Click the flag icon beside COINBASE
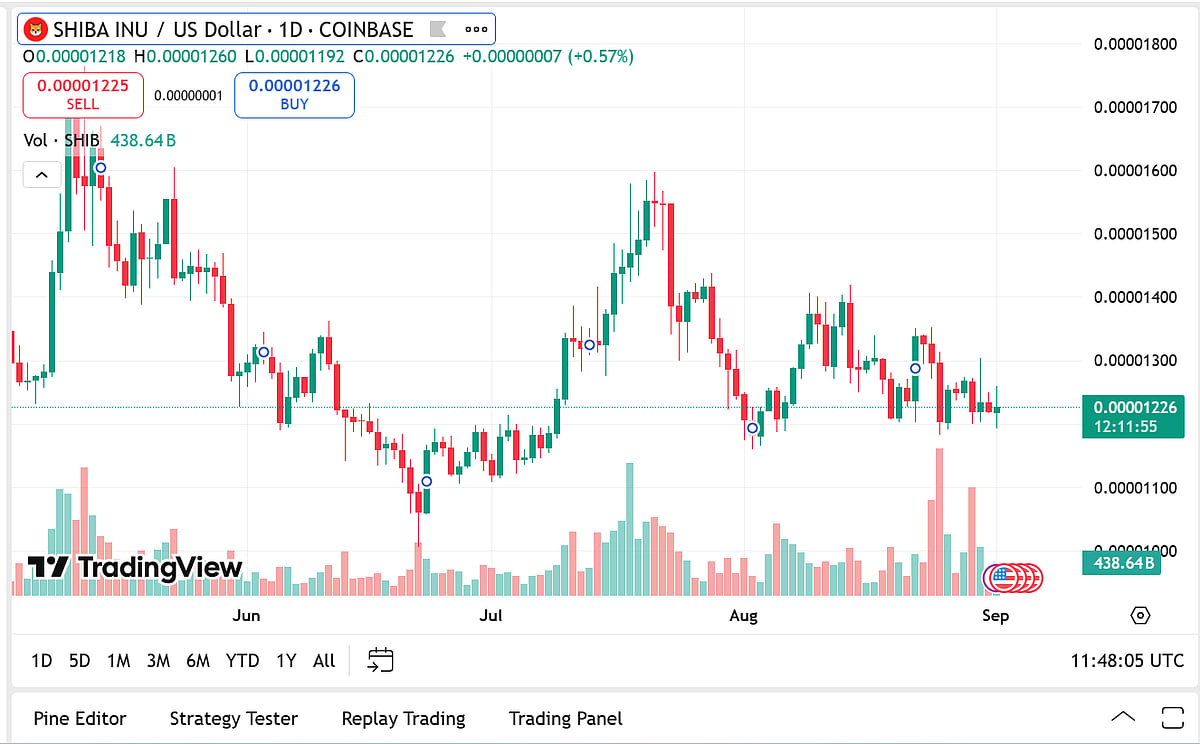The width and height of the screenshot is (1200, 744). coord(435,29)
